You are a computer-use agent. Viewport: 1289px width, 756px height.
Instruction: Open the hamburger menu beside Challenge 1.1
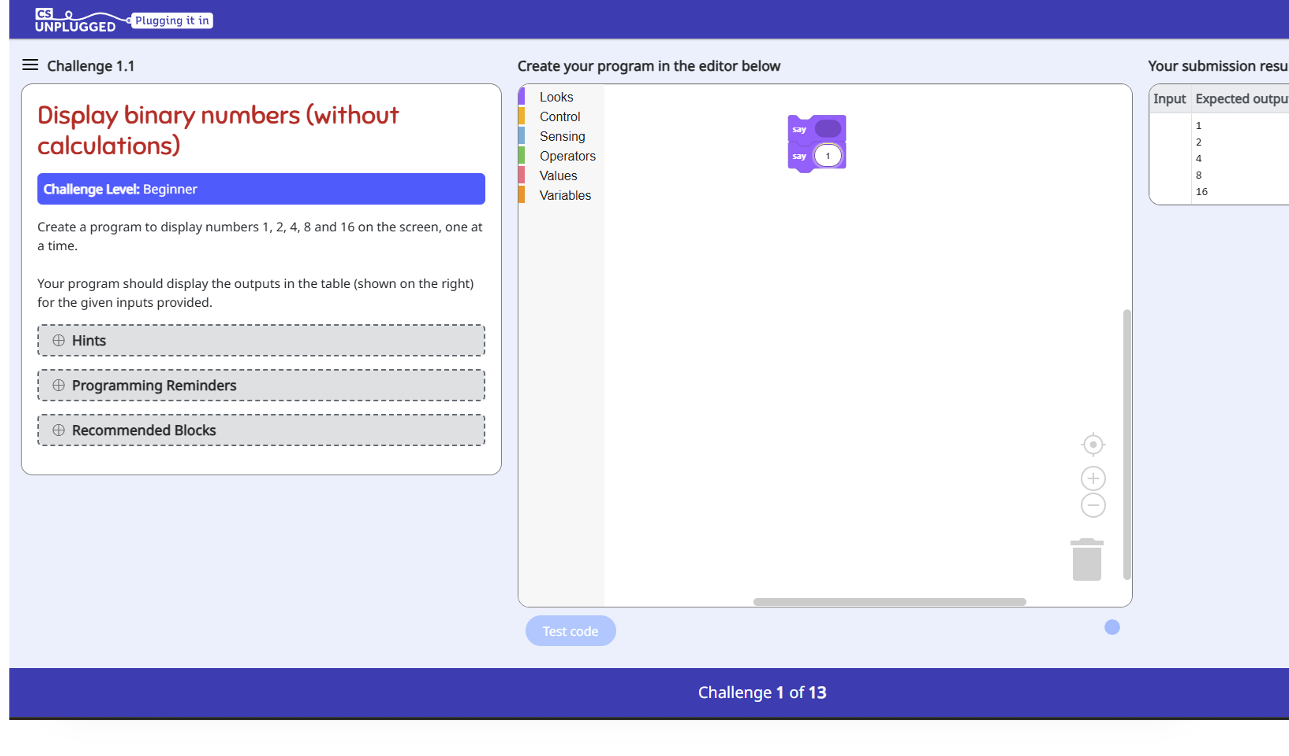[x=30, y=65]
